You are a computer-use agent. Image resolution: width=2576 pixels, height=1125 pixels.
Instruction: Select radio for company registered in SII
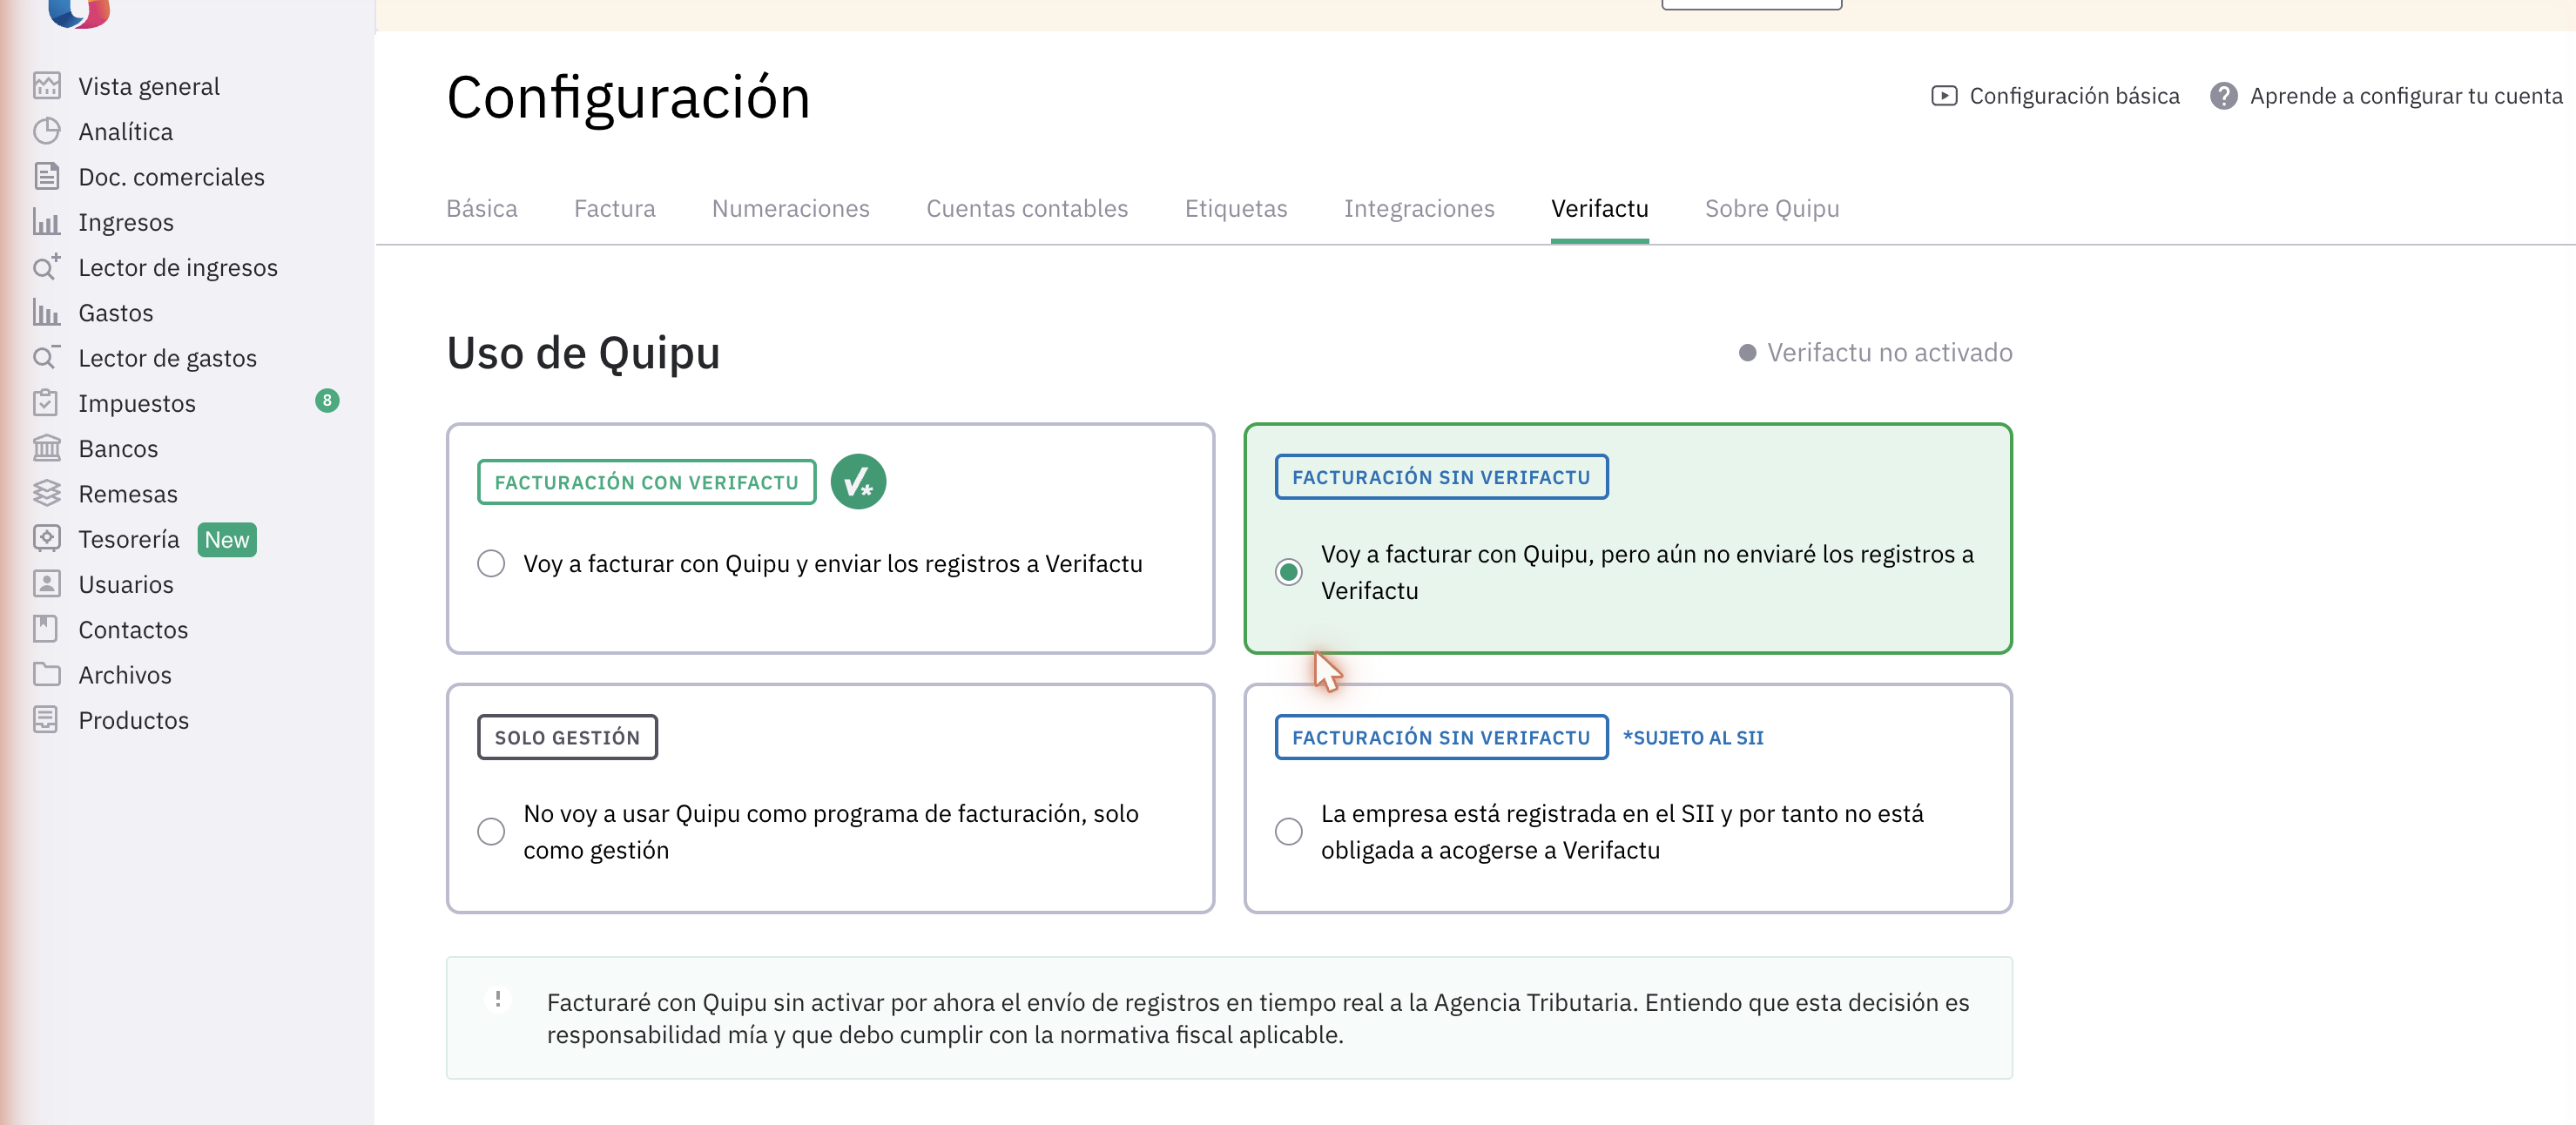(1288, 832)
